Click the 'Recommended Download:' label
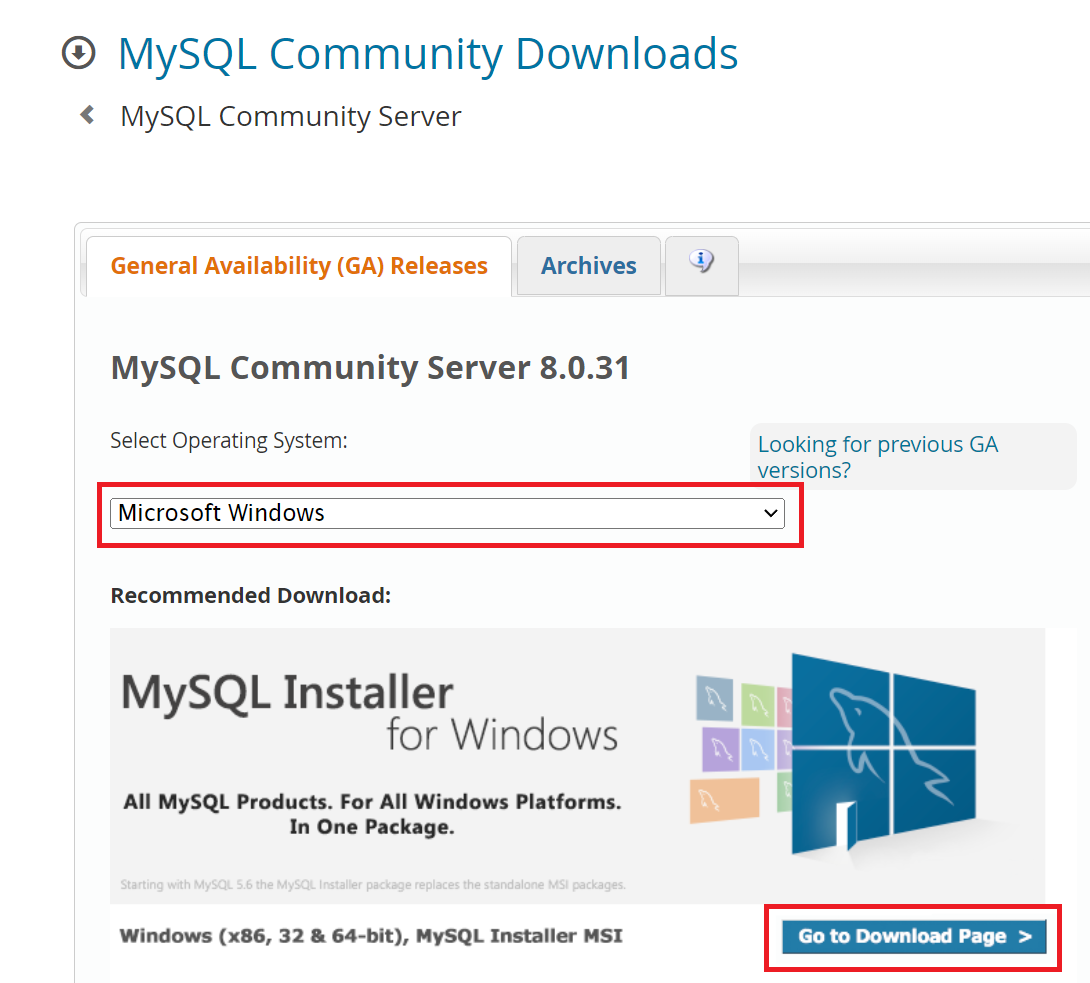 point(251,596)
